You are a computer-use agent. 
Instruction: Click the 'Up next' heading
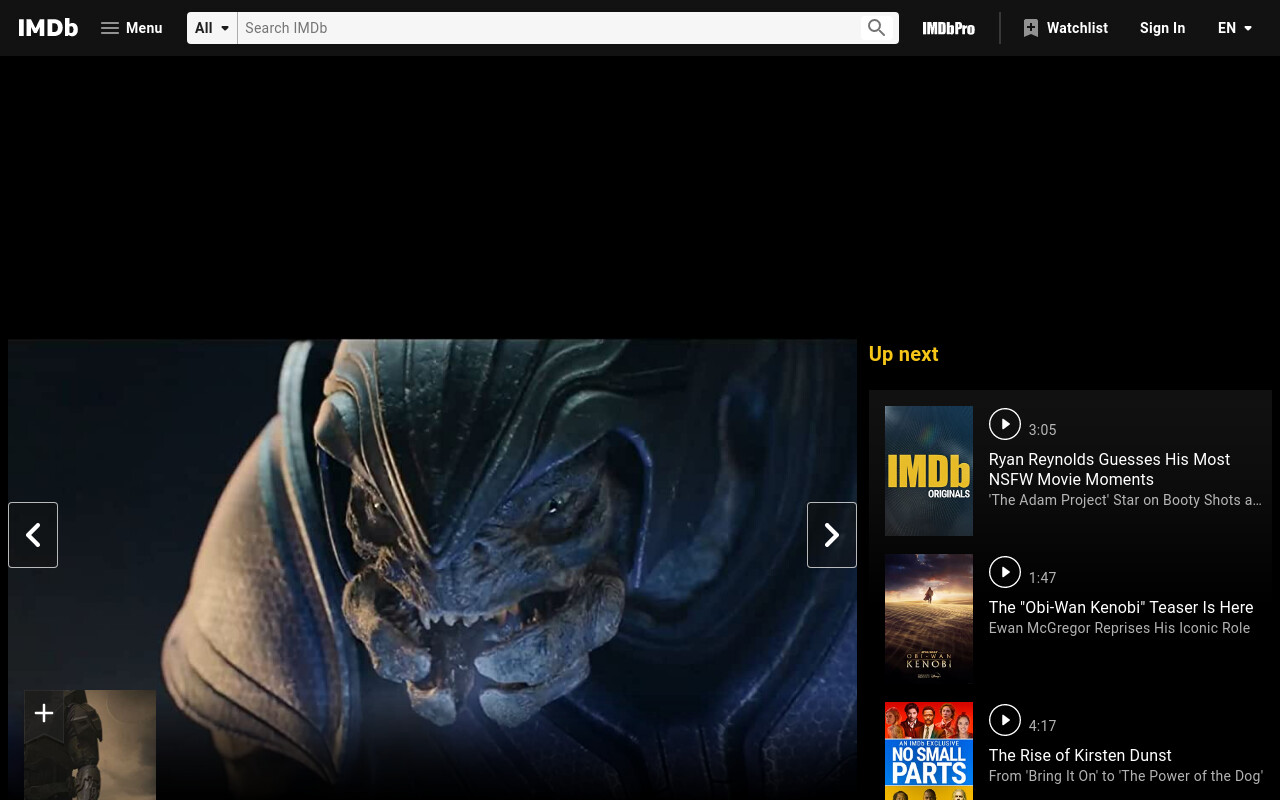tap(903, 354)
